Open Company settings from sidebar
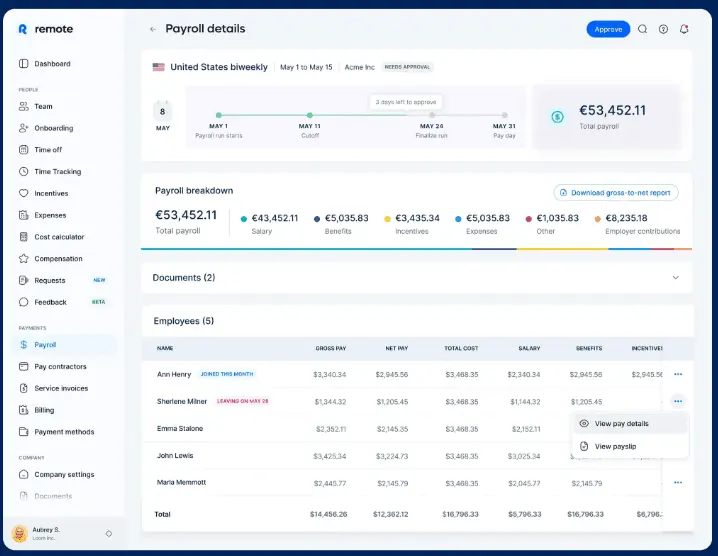 [65, 474]
